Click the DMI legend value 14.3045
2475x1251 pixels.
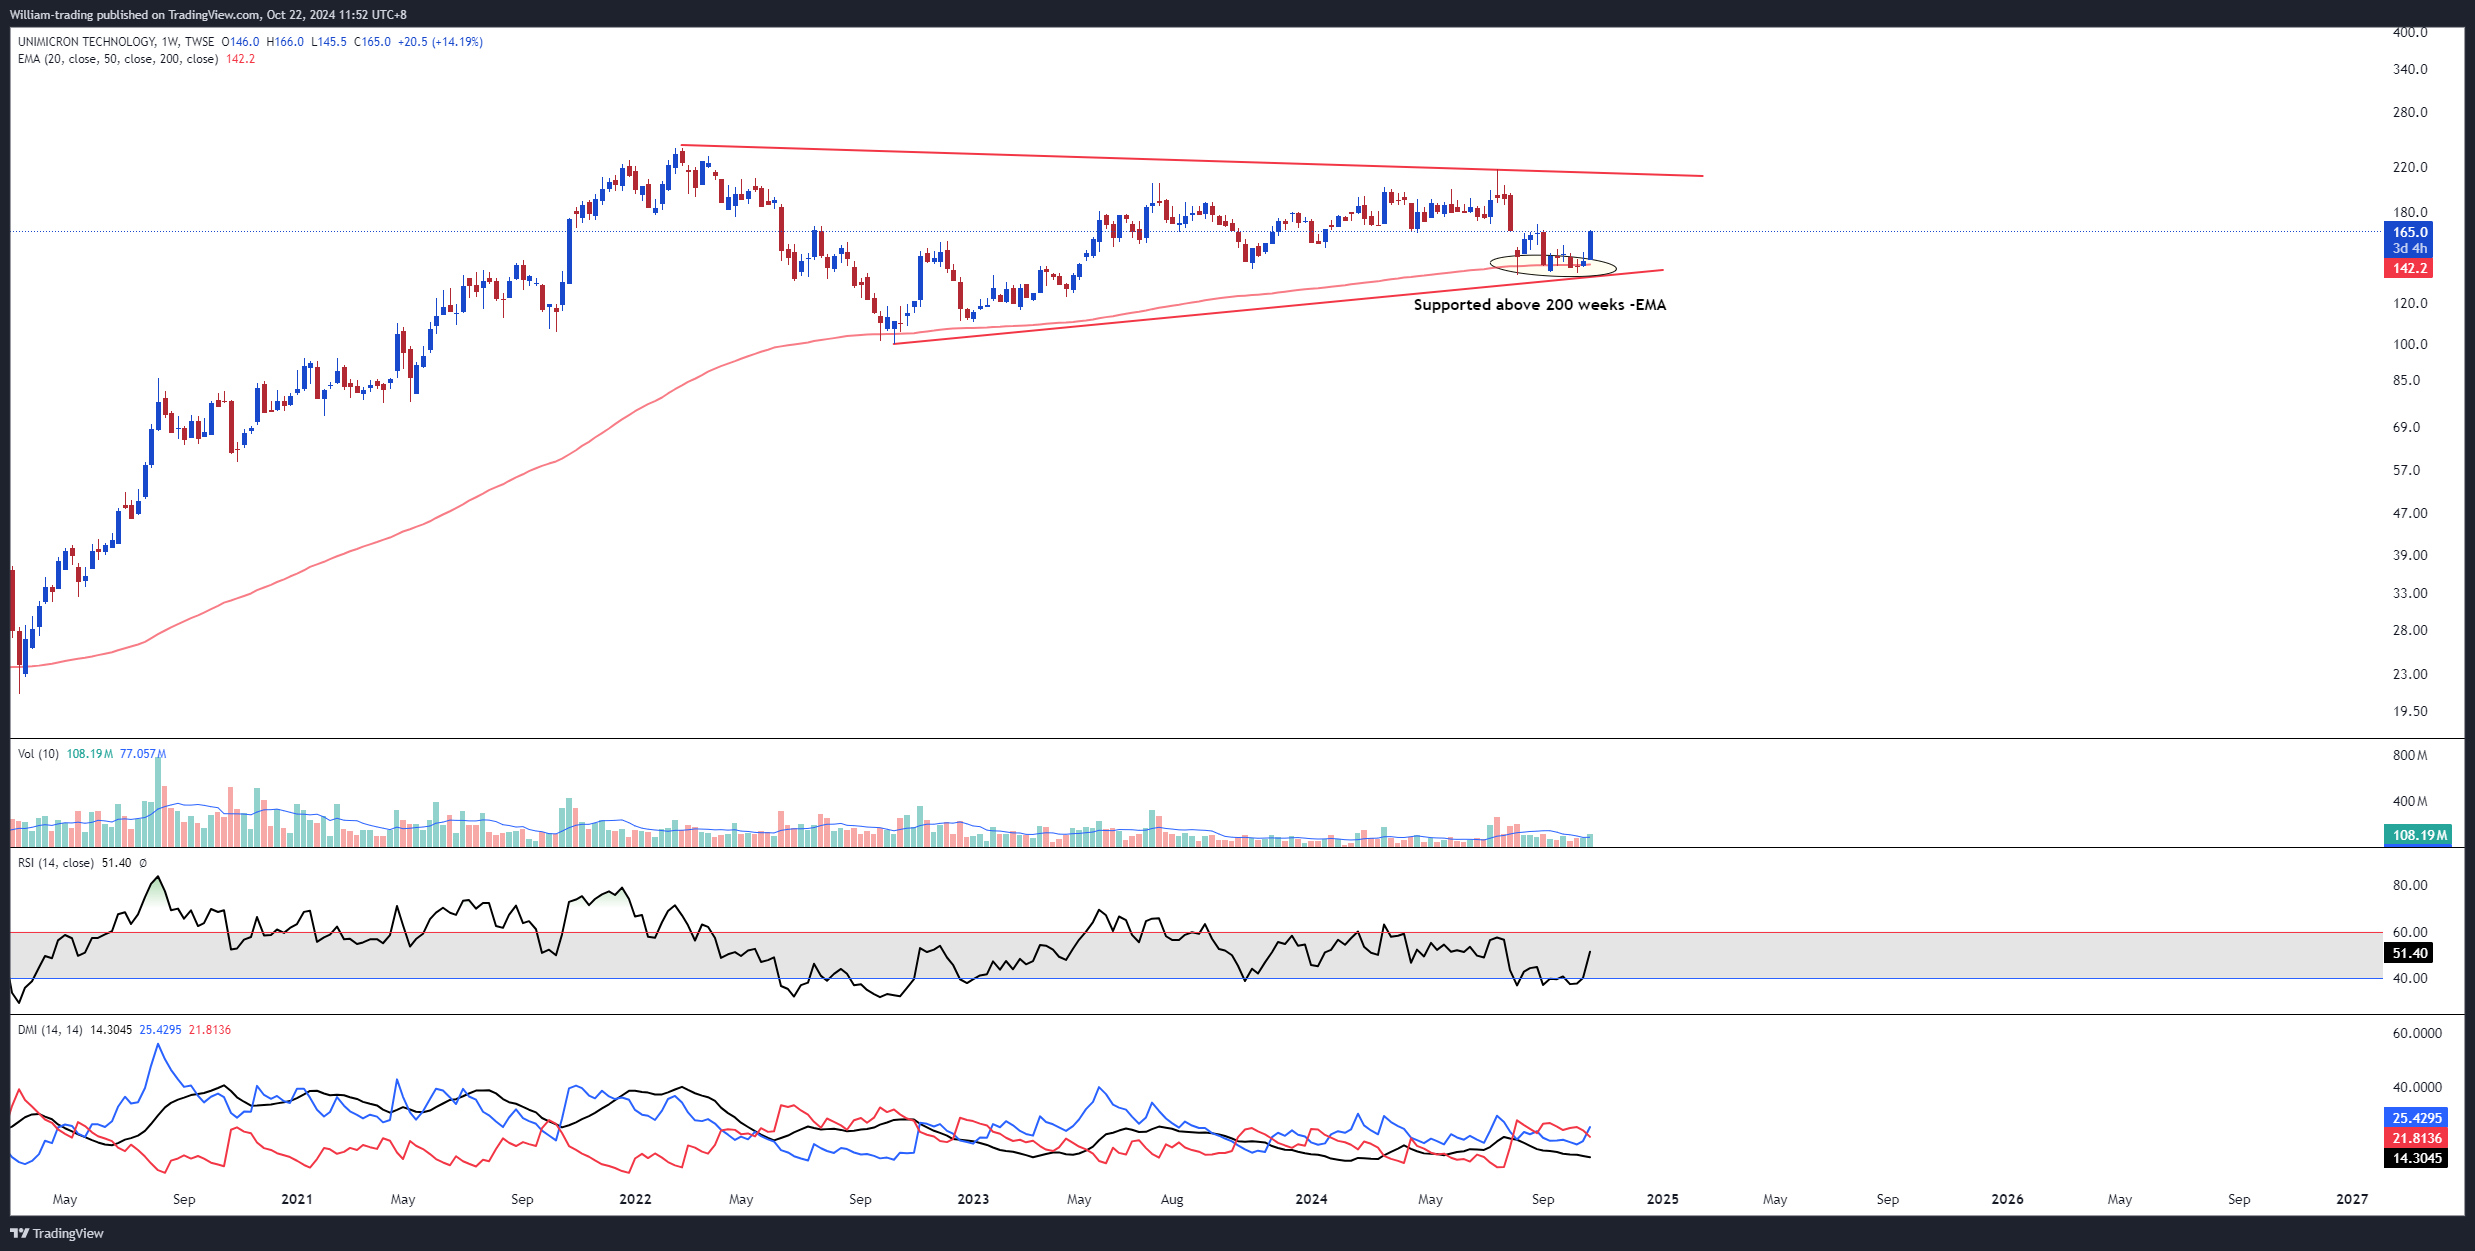click(111, 1030)
